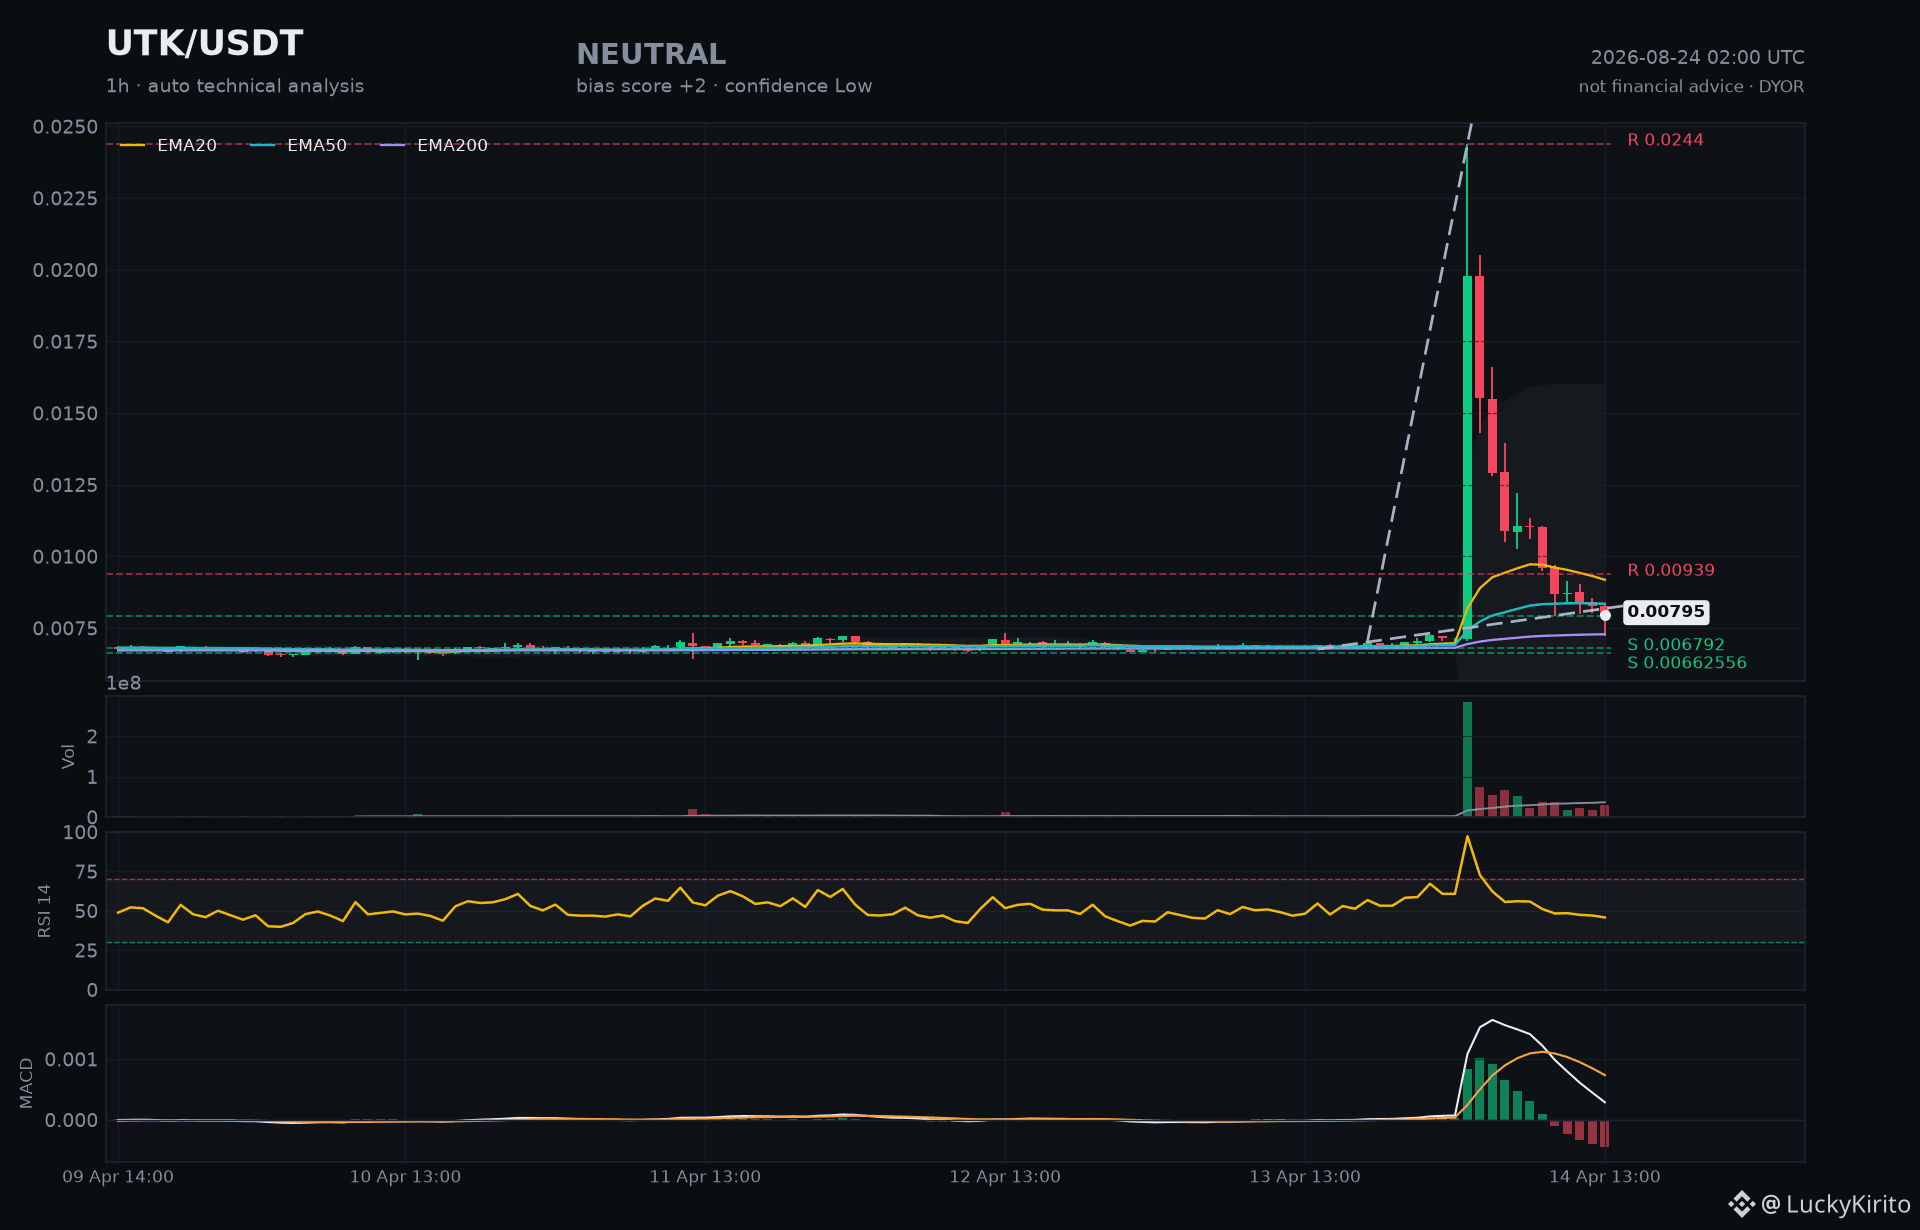Click the 14 Apr 13:00 time label
Image resolution: width=1920 pixels, height=1230 pixels.
tap(1605, 1177)
